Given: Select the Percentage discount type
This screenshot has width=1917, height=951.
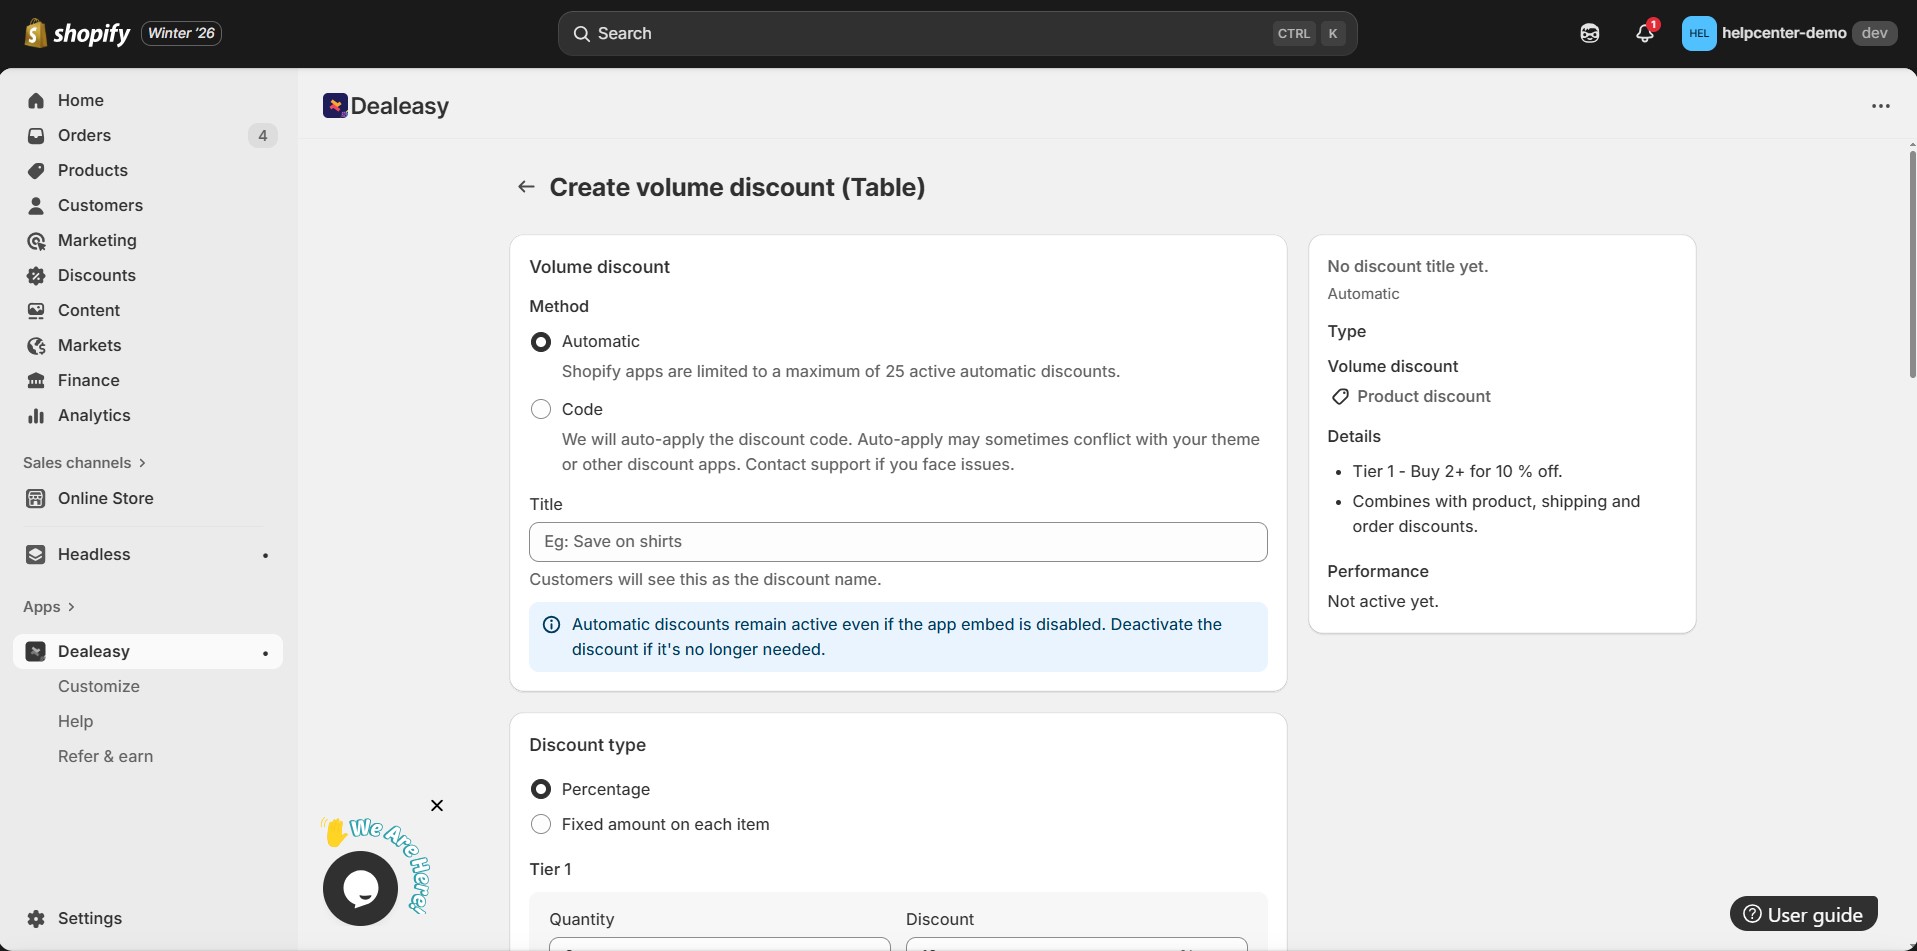Looking at the screenshot, I should click(x=541, y=789).
